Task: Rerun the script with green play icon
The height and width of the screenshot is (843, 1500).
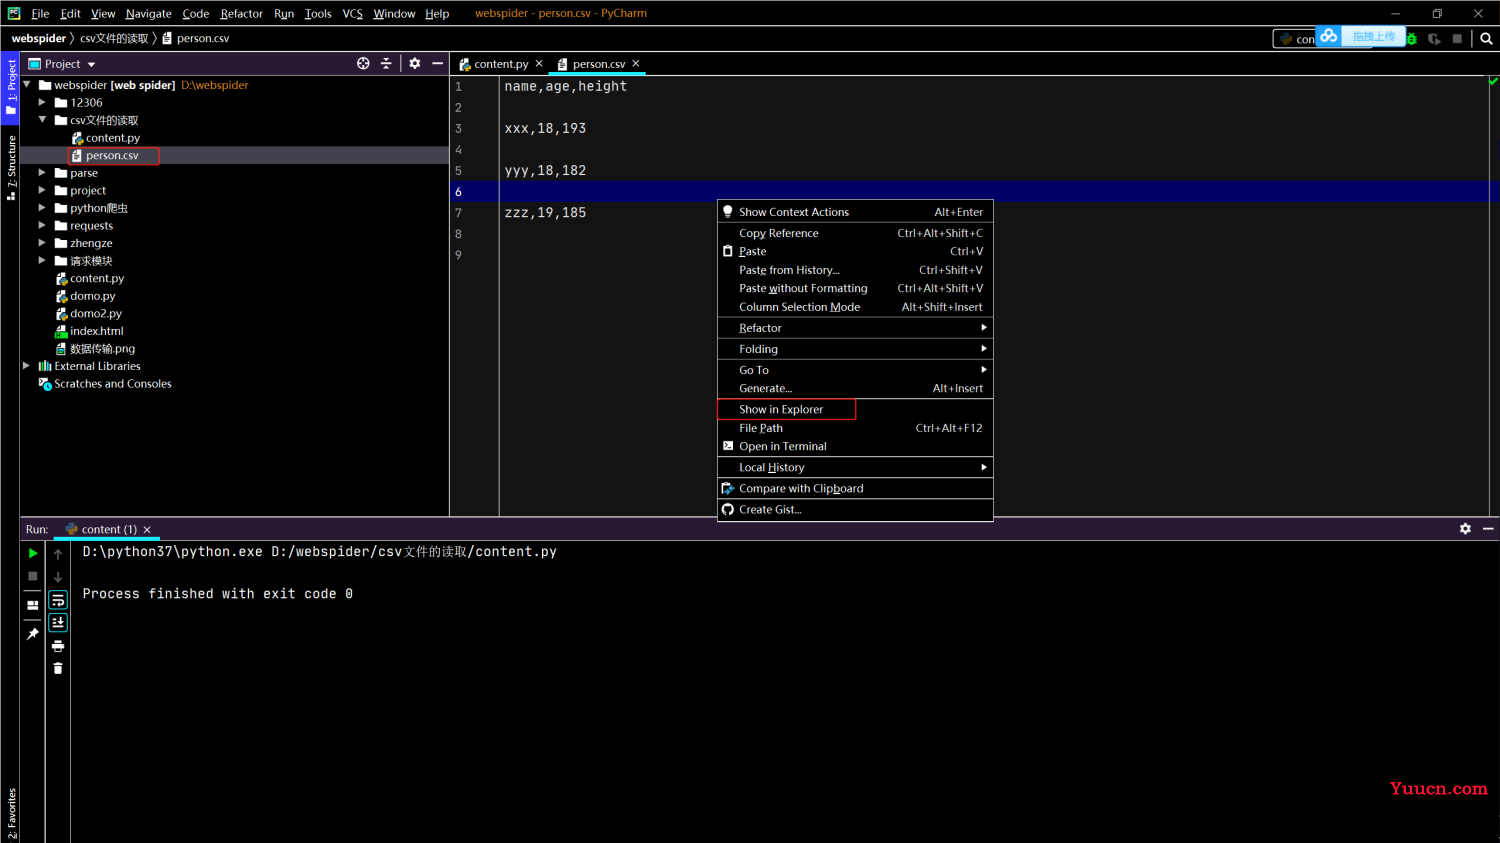Action: point(33,553)
